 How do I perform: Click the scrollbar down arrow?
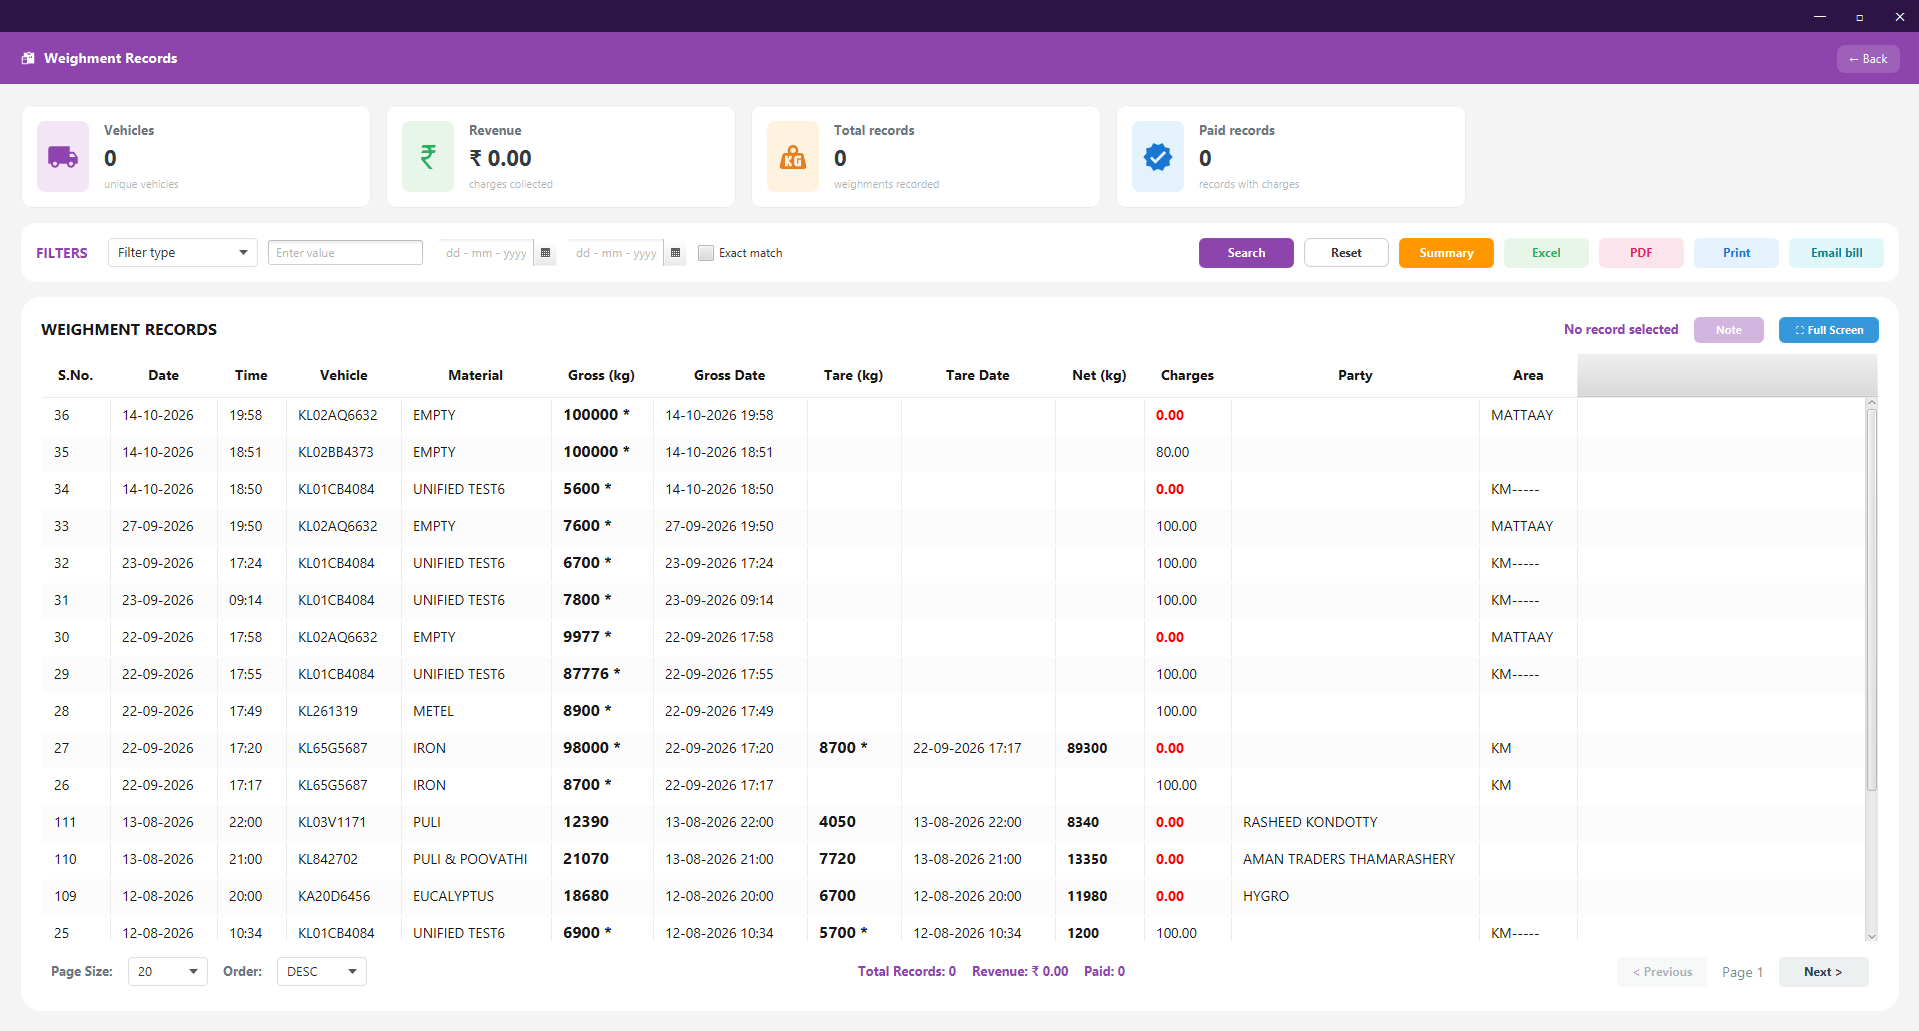pyautogui.click(x=1871, y=936)
